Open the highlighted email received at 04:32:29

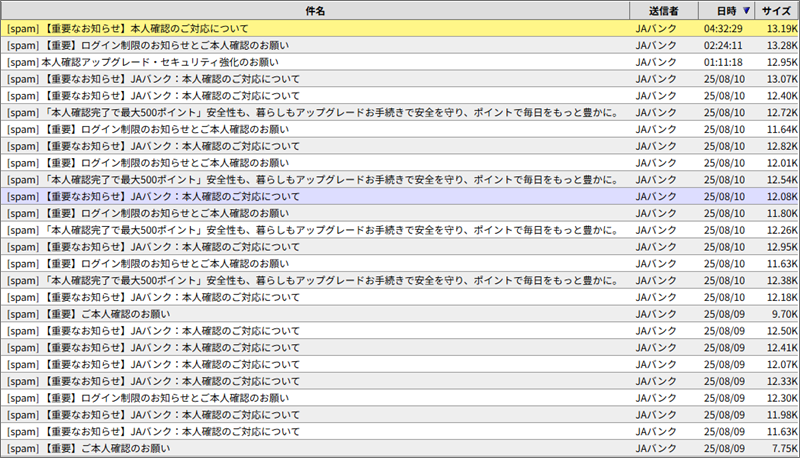tap(400, 29)
